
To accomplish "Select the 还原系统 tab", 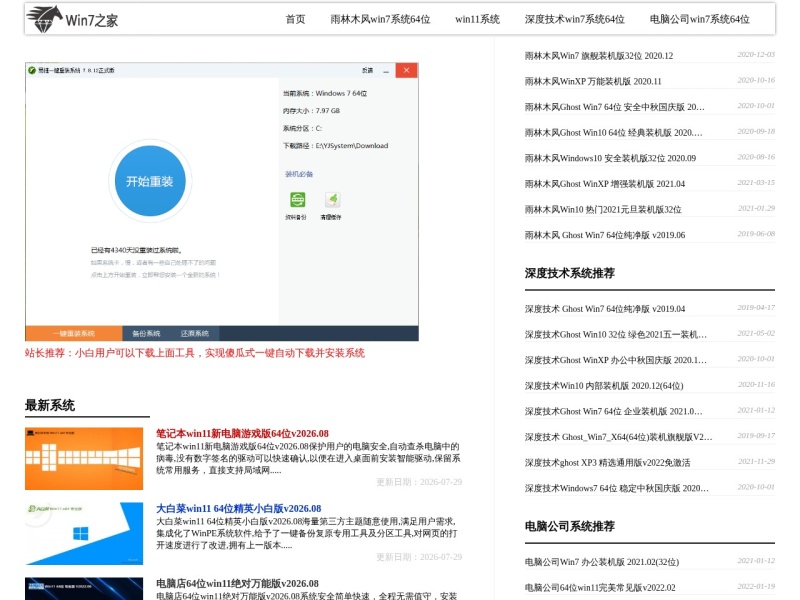I will coord(195,333).
